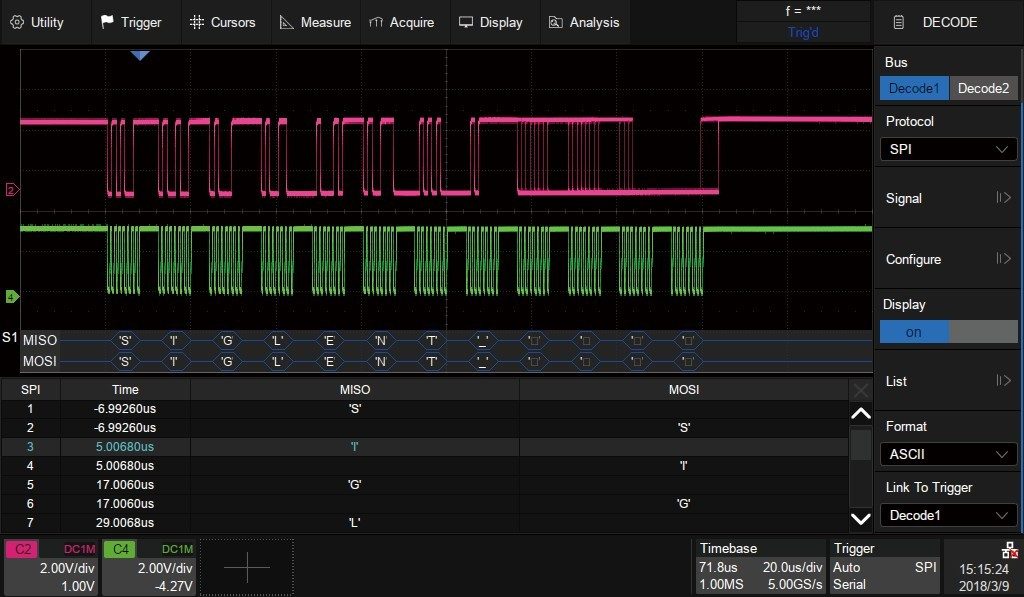The image size is (1024, 597).
Task: Open the List settings
Action: tap(948, 381)
